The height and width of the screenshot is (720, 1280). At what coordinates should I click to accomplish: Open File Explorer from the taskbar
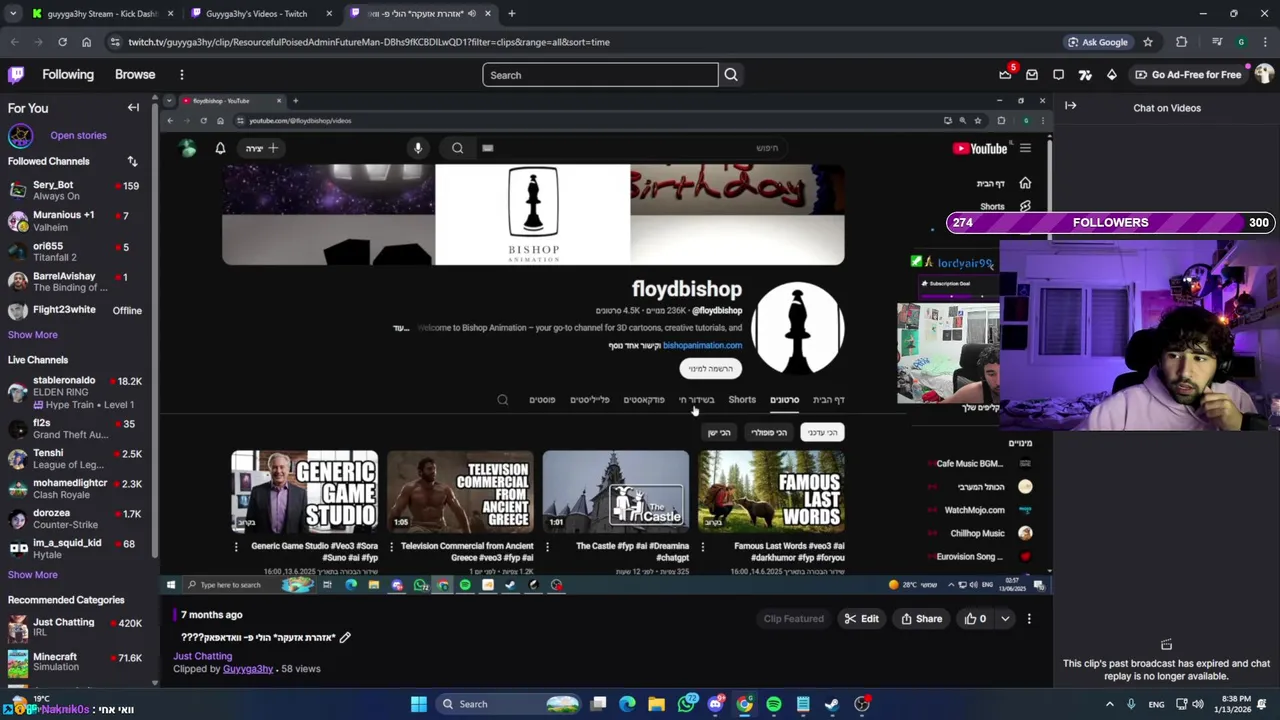(x=656, y=704)
